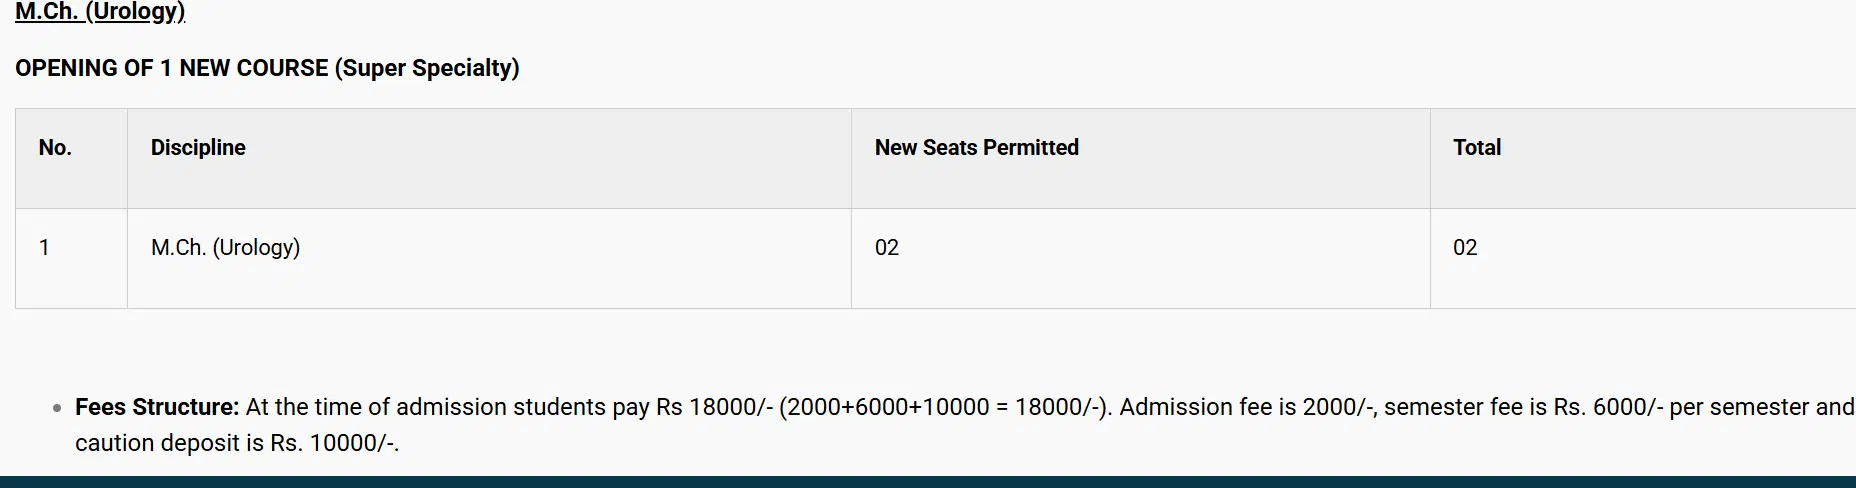Click the bold 'Fees Structure:' label

click(x=157, y=407)
